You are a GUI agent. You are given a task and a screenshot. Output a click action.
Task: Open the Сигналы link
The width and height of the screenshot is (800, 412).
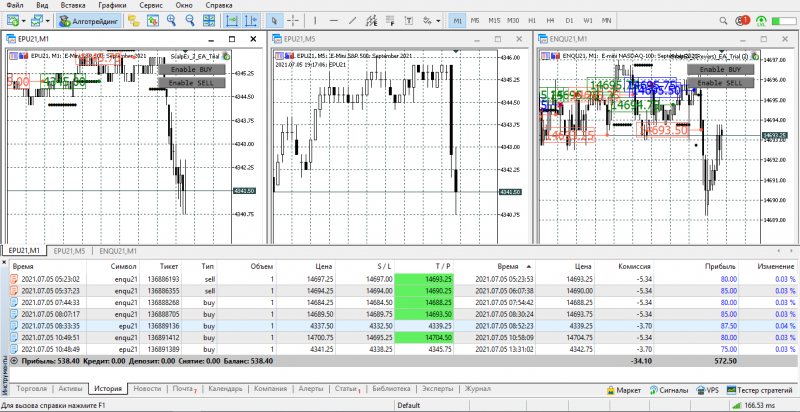pos(670,390)
